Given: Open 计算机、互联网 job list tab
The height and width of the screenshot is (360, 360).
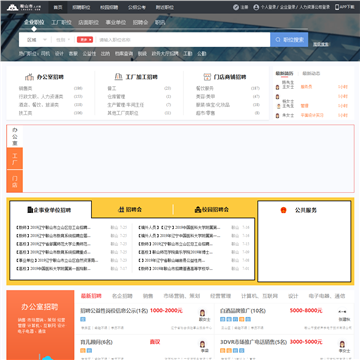Looking at the screenshot, I should (x=260, y=296).
